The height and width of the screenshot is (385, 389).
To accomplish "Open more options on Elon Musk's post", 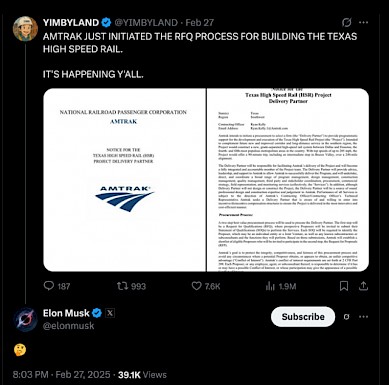I will [x=363, y=317].
